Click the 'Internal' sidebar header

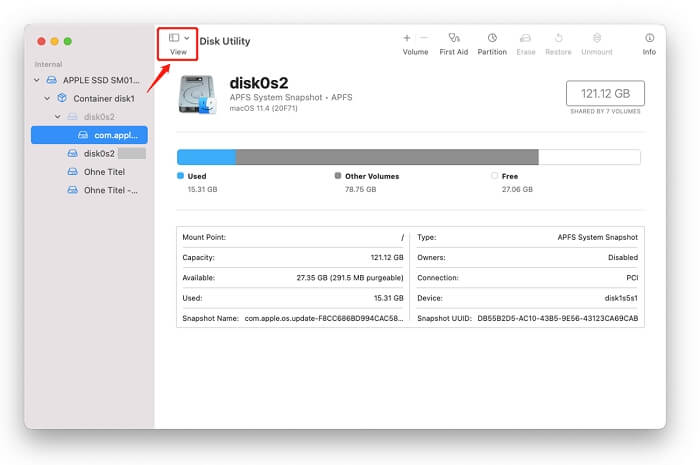click(48, 64)
